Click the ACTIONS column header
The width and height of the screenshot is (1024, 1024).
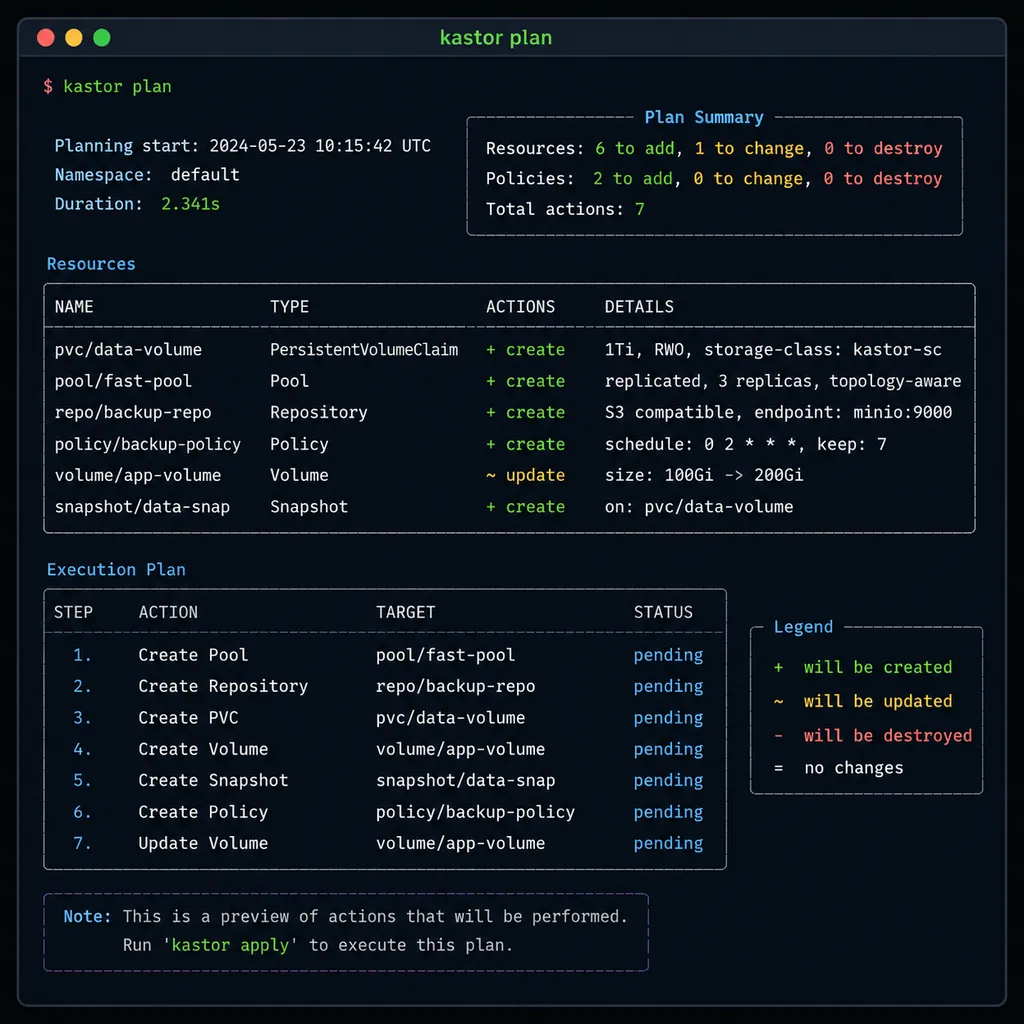[x=520, y=307]
